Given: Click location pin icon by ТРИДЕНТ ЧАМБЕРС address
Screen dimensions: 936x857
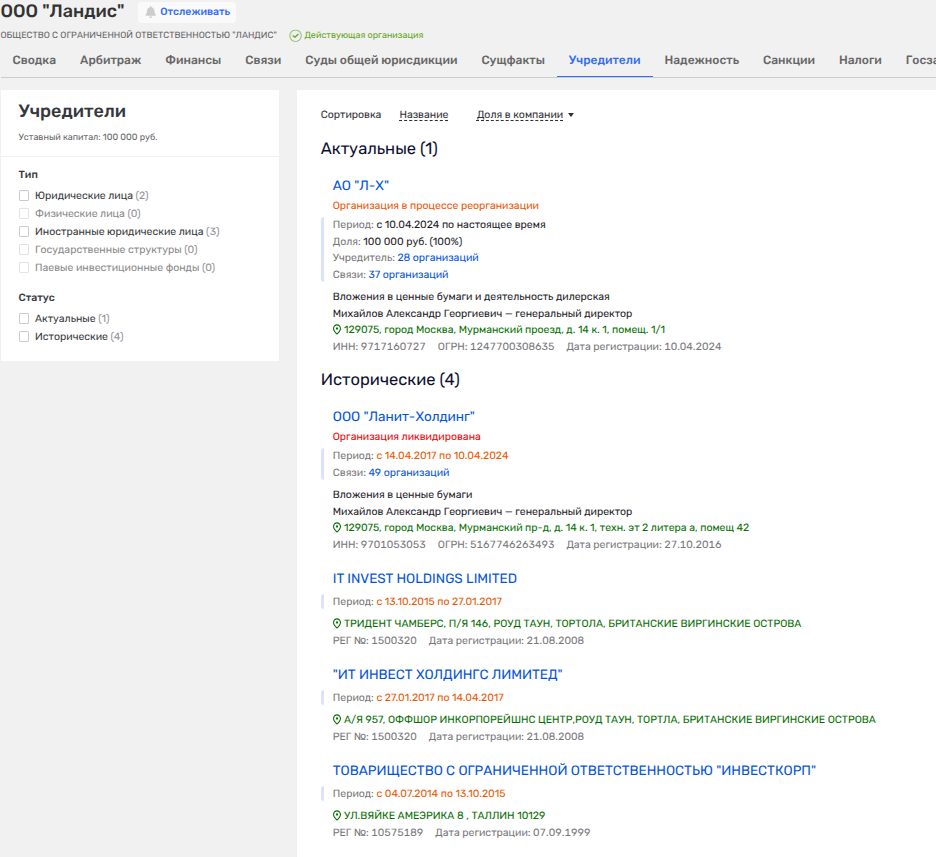Looking at the screenshot, I should pos(337,624).
